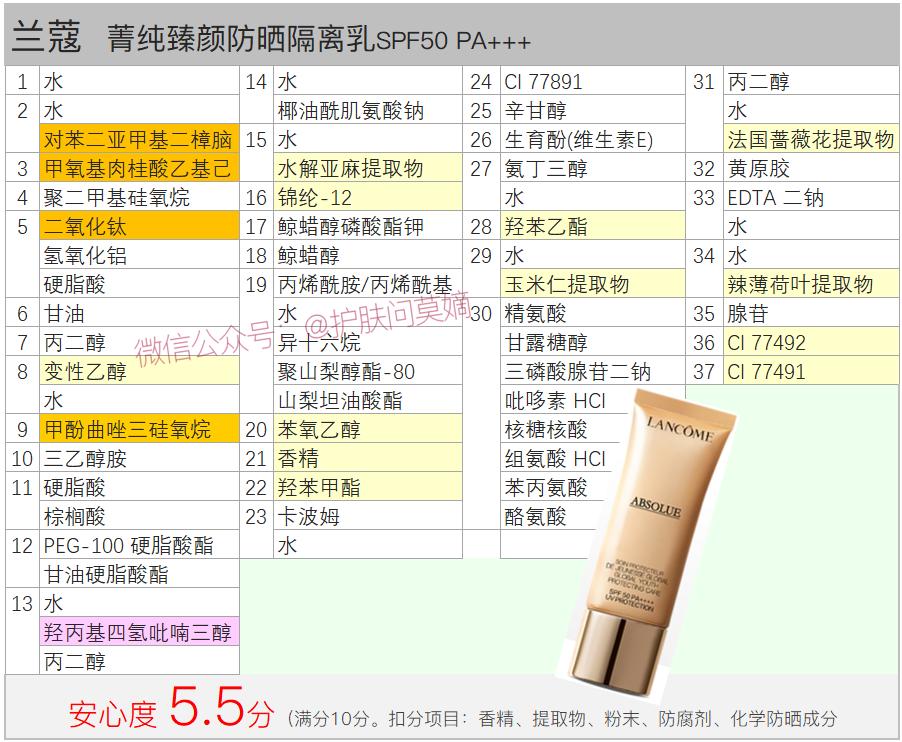Click 硬脂酸 in row 11
This screenshot has height=742, width=902.
click(x=139, y=487)
